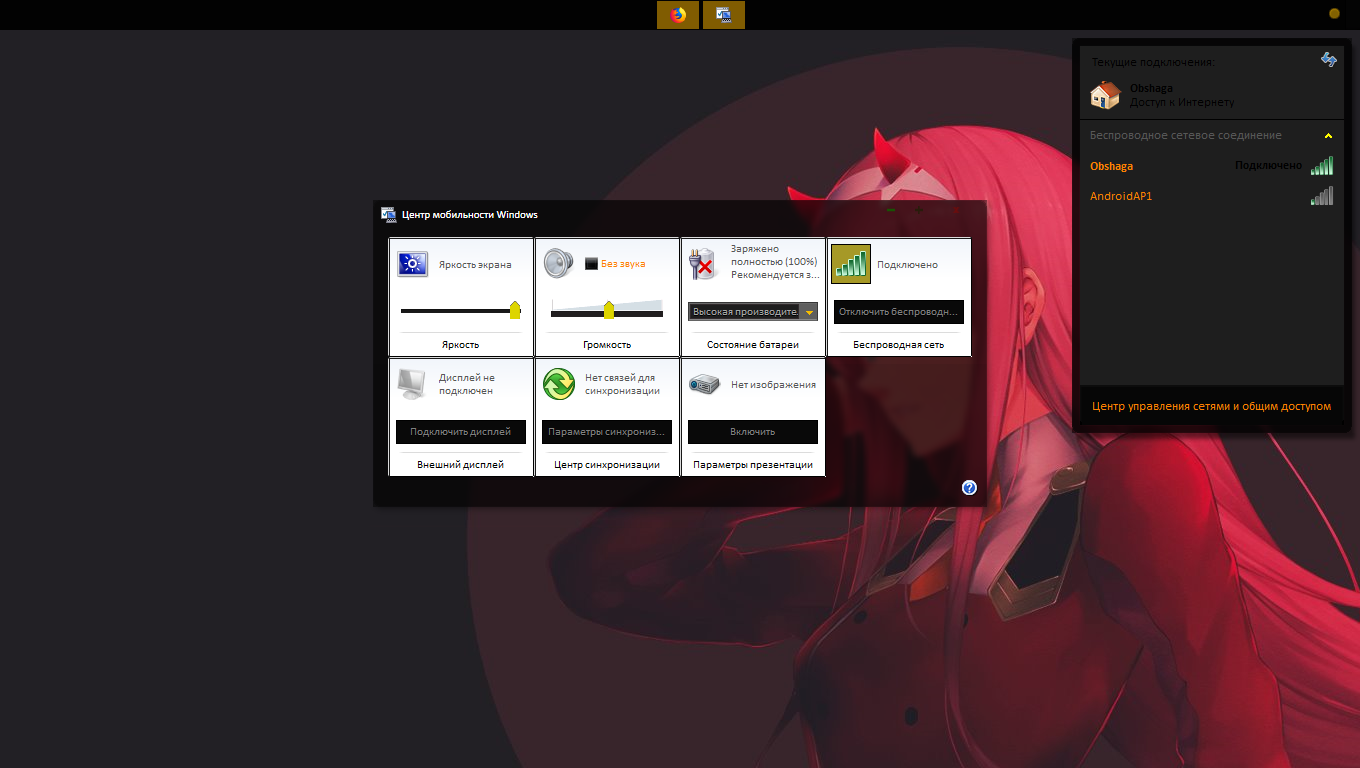Click the 'Дисплей не подключен' status text

(x=467, y=384)
